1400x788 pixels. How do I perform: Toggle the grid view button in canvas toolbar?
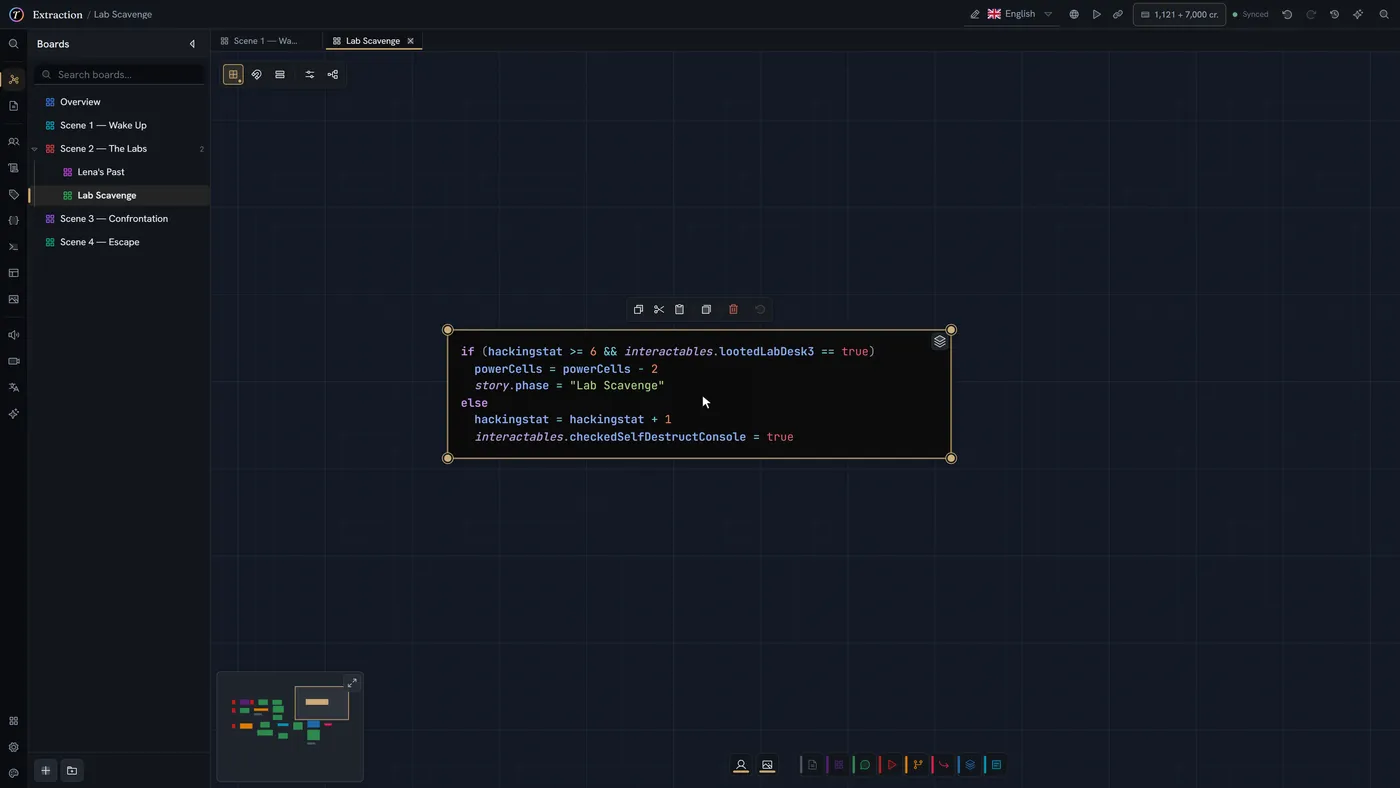pos(233,75)
